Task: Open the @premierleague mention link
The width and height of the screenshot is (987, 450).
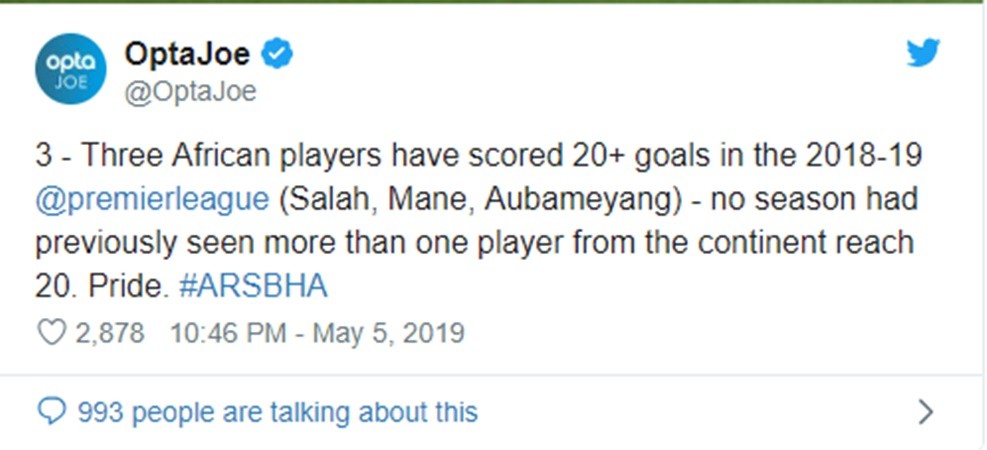Action: pos(153,198)
